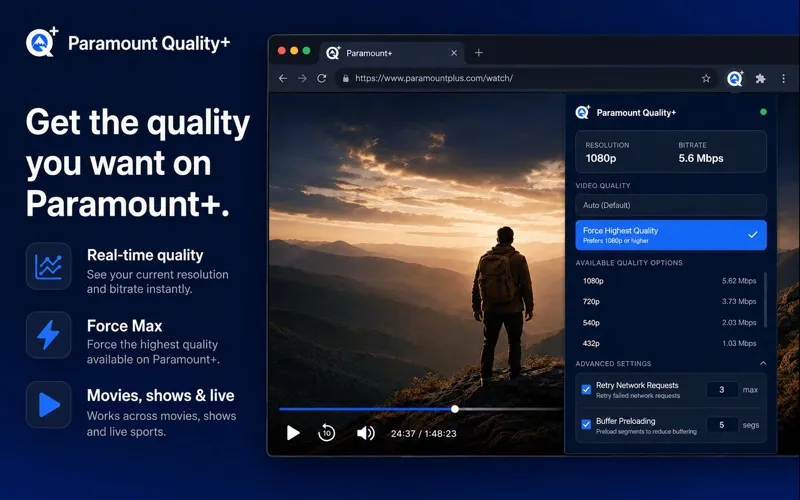Click the 1080p resolution readout
Viewport: 800px width, 500px height.
click(601, 158)
